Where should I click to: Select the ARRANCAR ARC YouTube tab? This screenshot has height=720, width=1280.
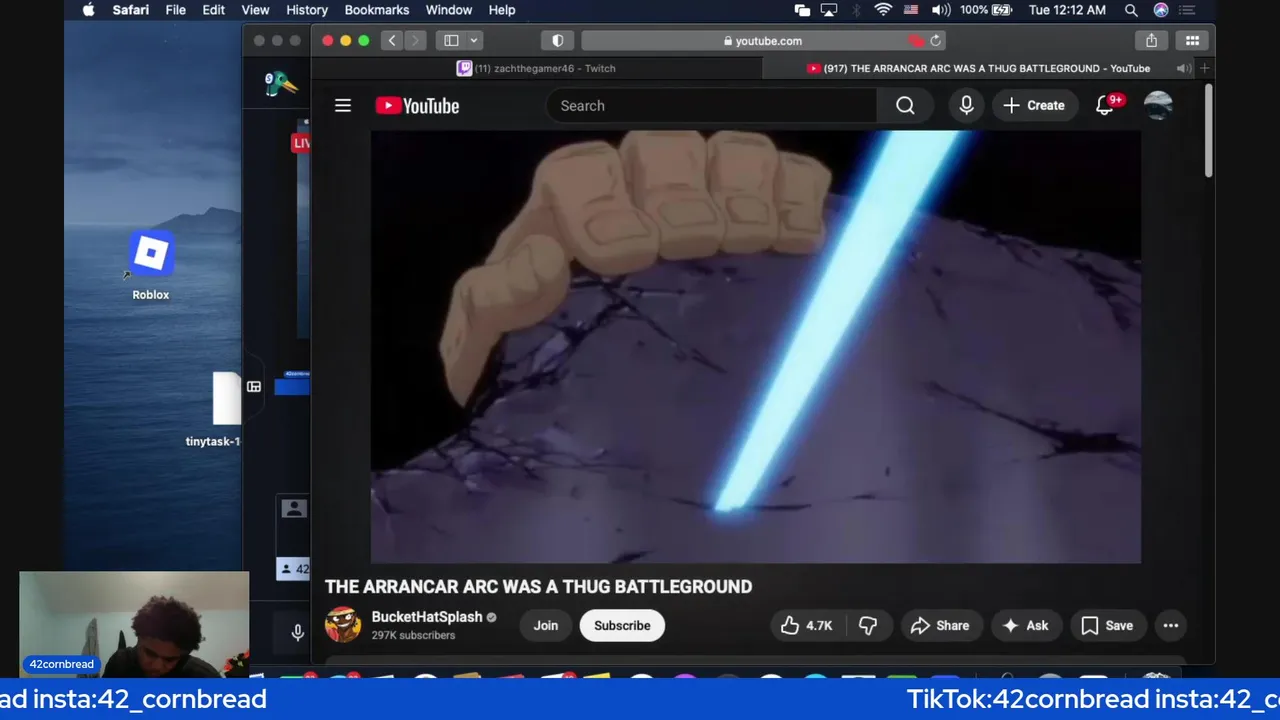click(x=978, y=68)
